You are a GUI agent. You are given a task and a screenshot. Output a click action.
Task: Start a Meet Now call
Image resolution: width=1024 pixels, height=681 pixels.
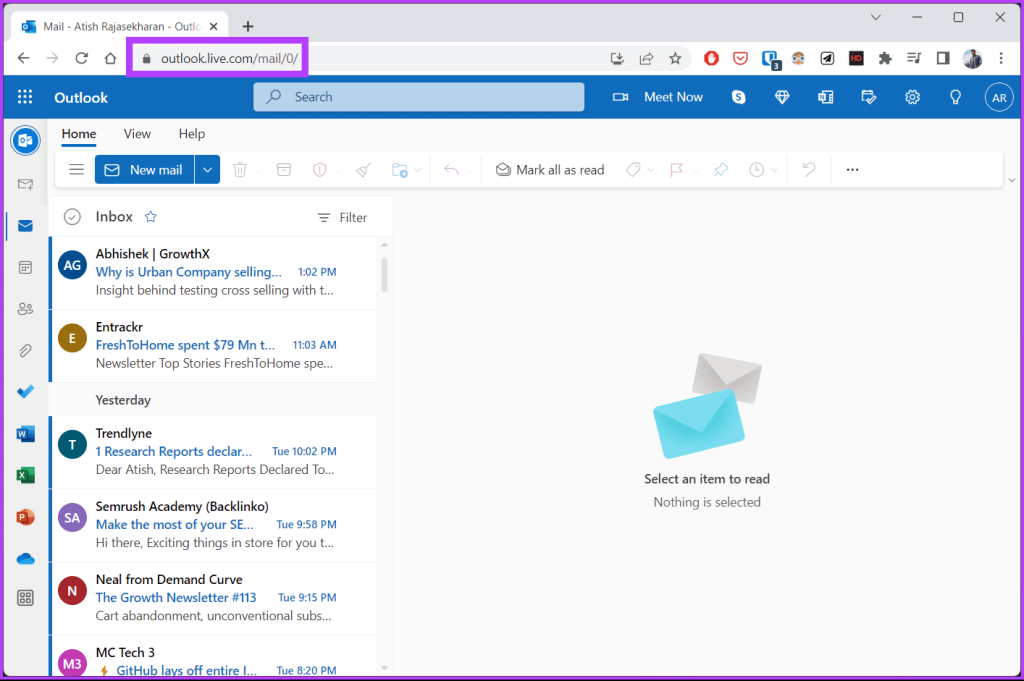[658, 97]
